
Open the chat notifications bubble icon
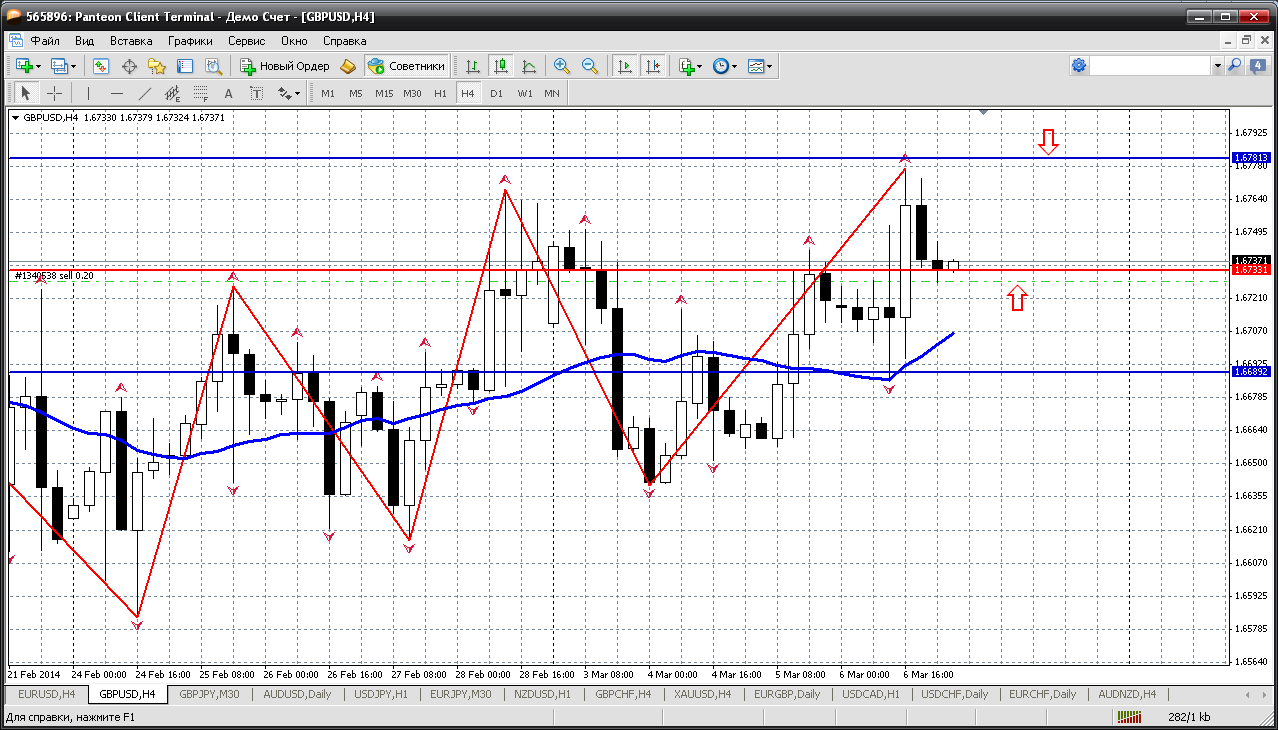tap(1256, 65)
